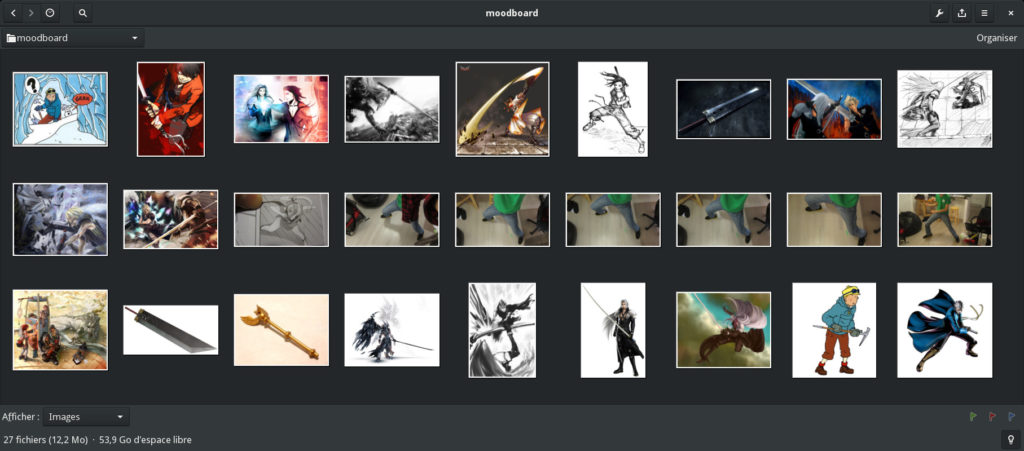The image size is (1024, 451).
Task: Select the grey pencil drawing thumbnail
Action: coord(281,219)
